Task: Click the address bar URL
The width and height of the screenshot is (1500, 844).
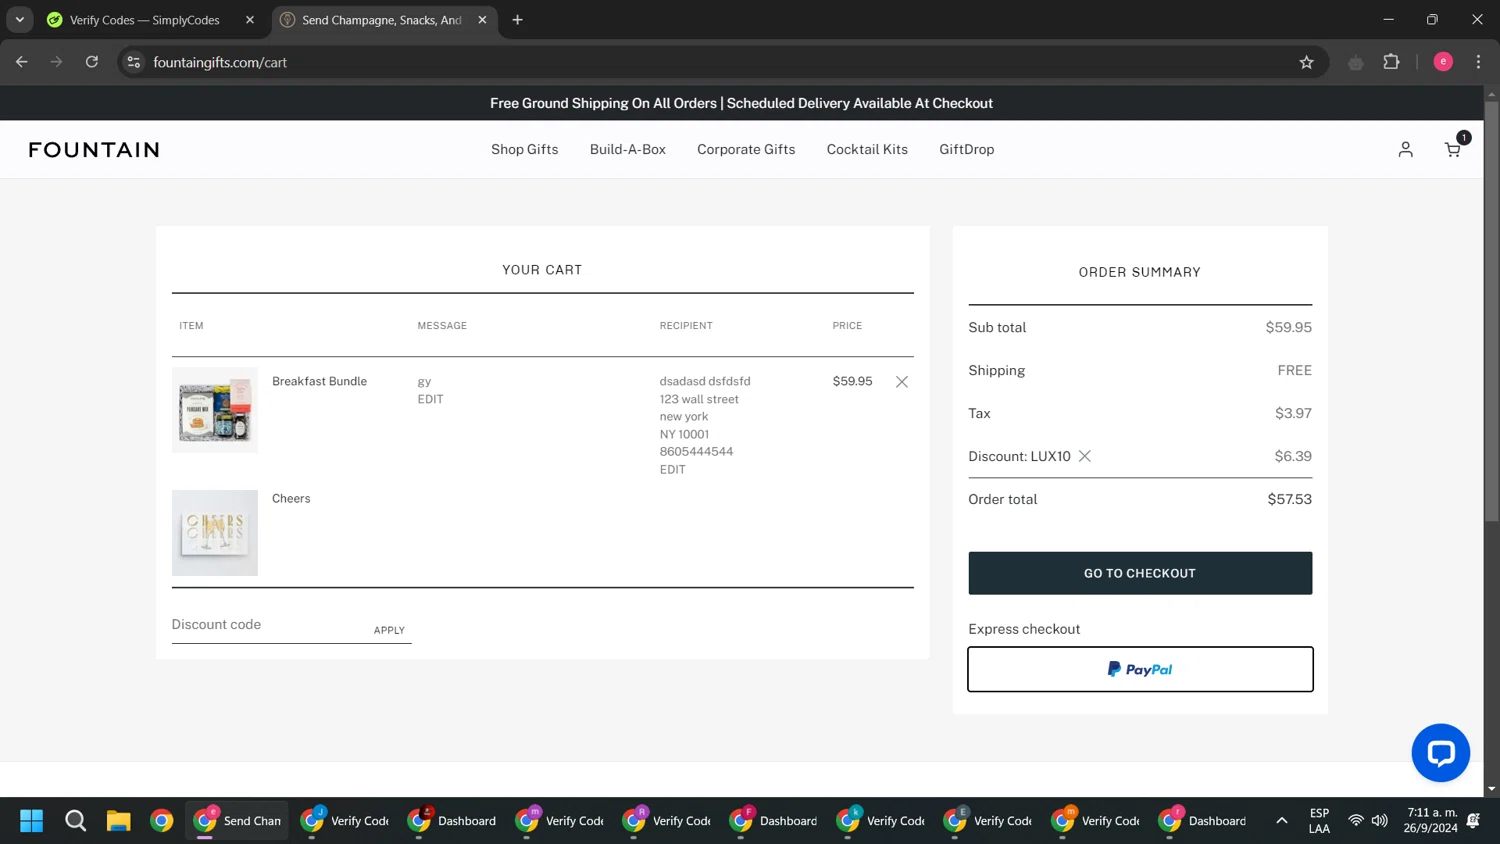Action: coord(220,62)
